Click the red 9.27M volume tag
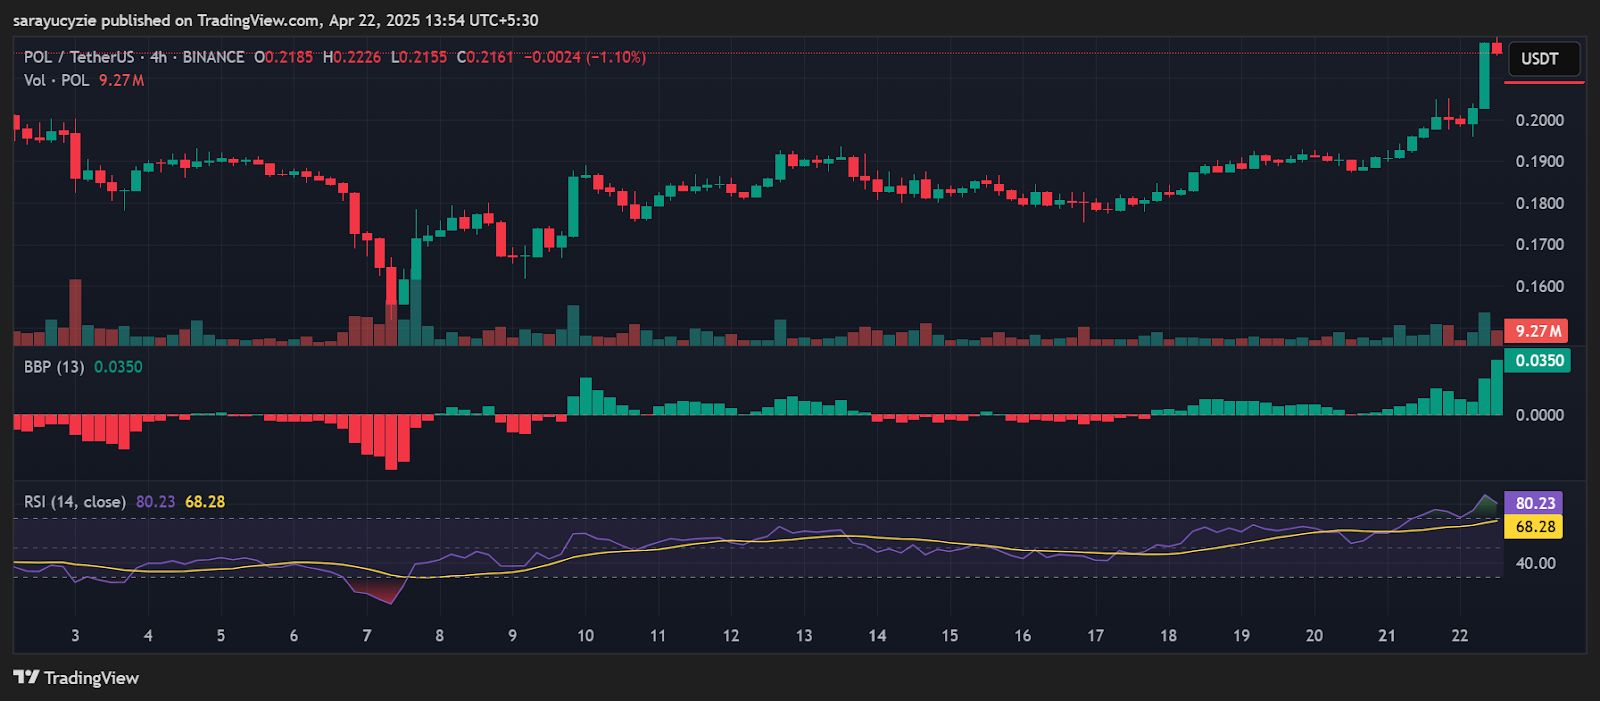1600x701 pixels. click(x=1537, y=331)
